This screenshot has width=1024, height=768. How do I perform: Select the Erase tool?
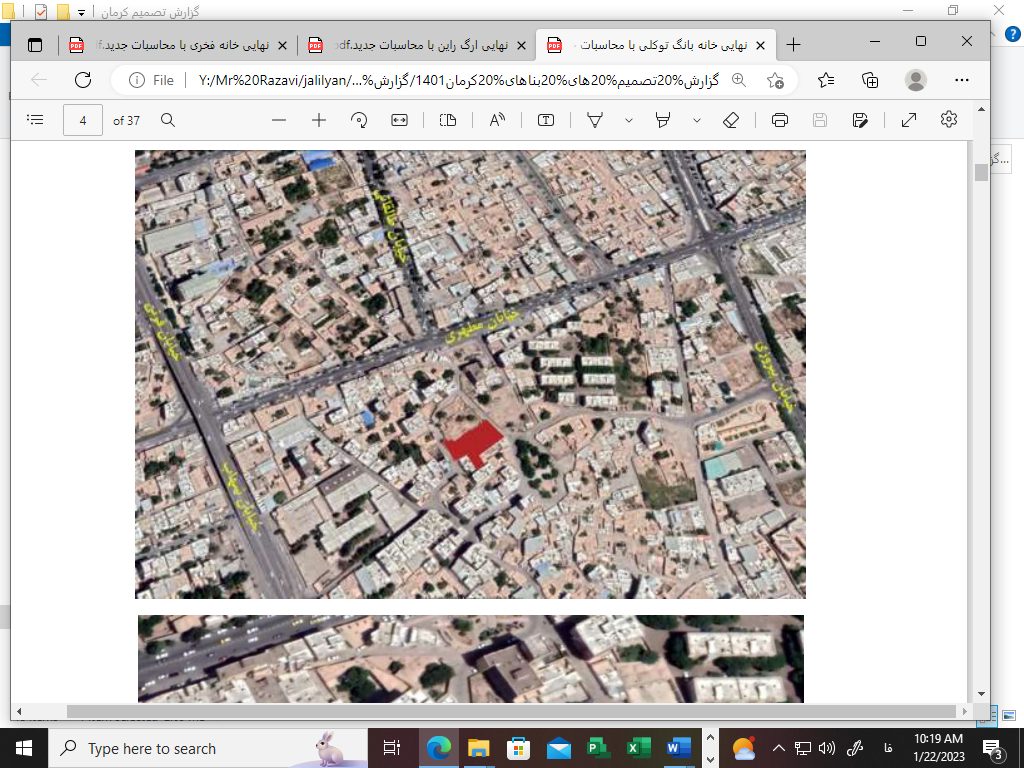[731, 120]
